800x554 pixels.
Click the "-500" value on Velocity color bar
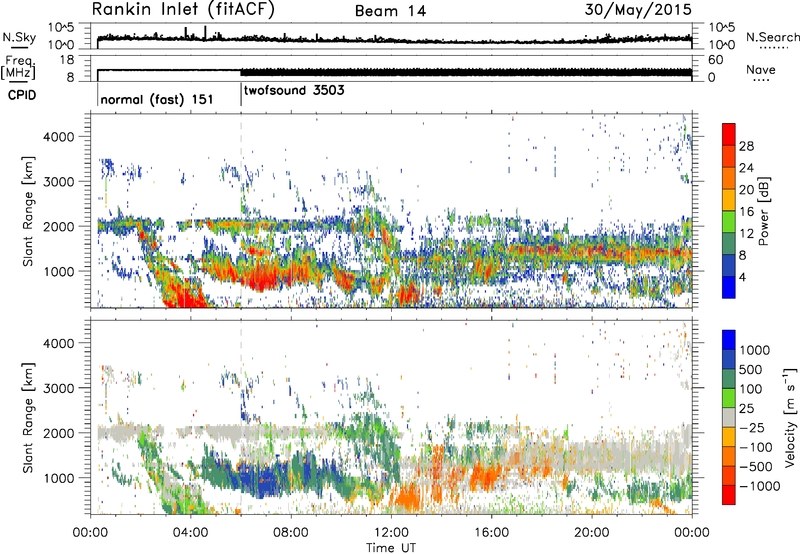[756, 467]
